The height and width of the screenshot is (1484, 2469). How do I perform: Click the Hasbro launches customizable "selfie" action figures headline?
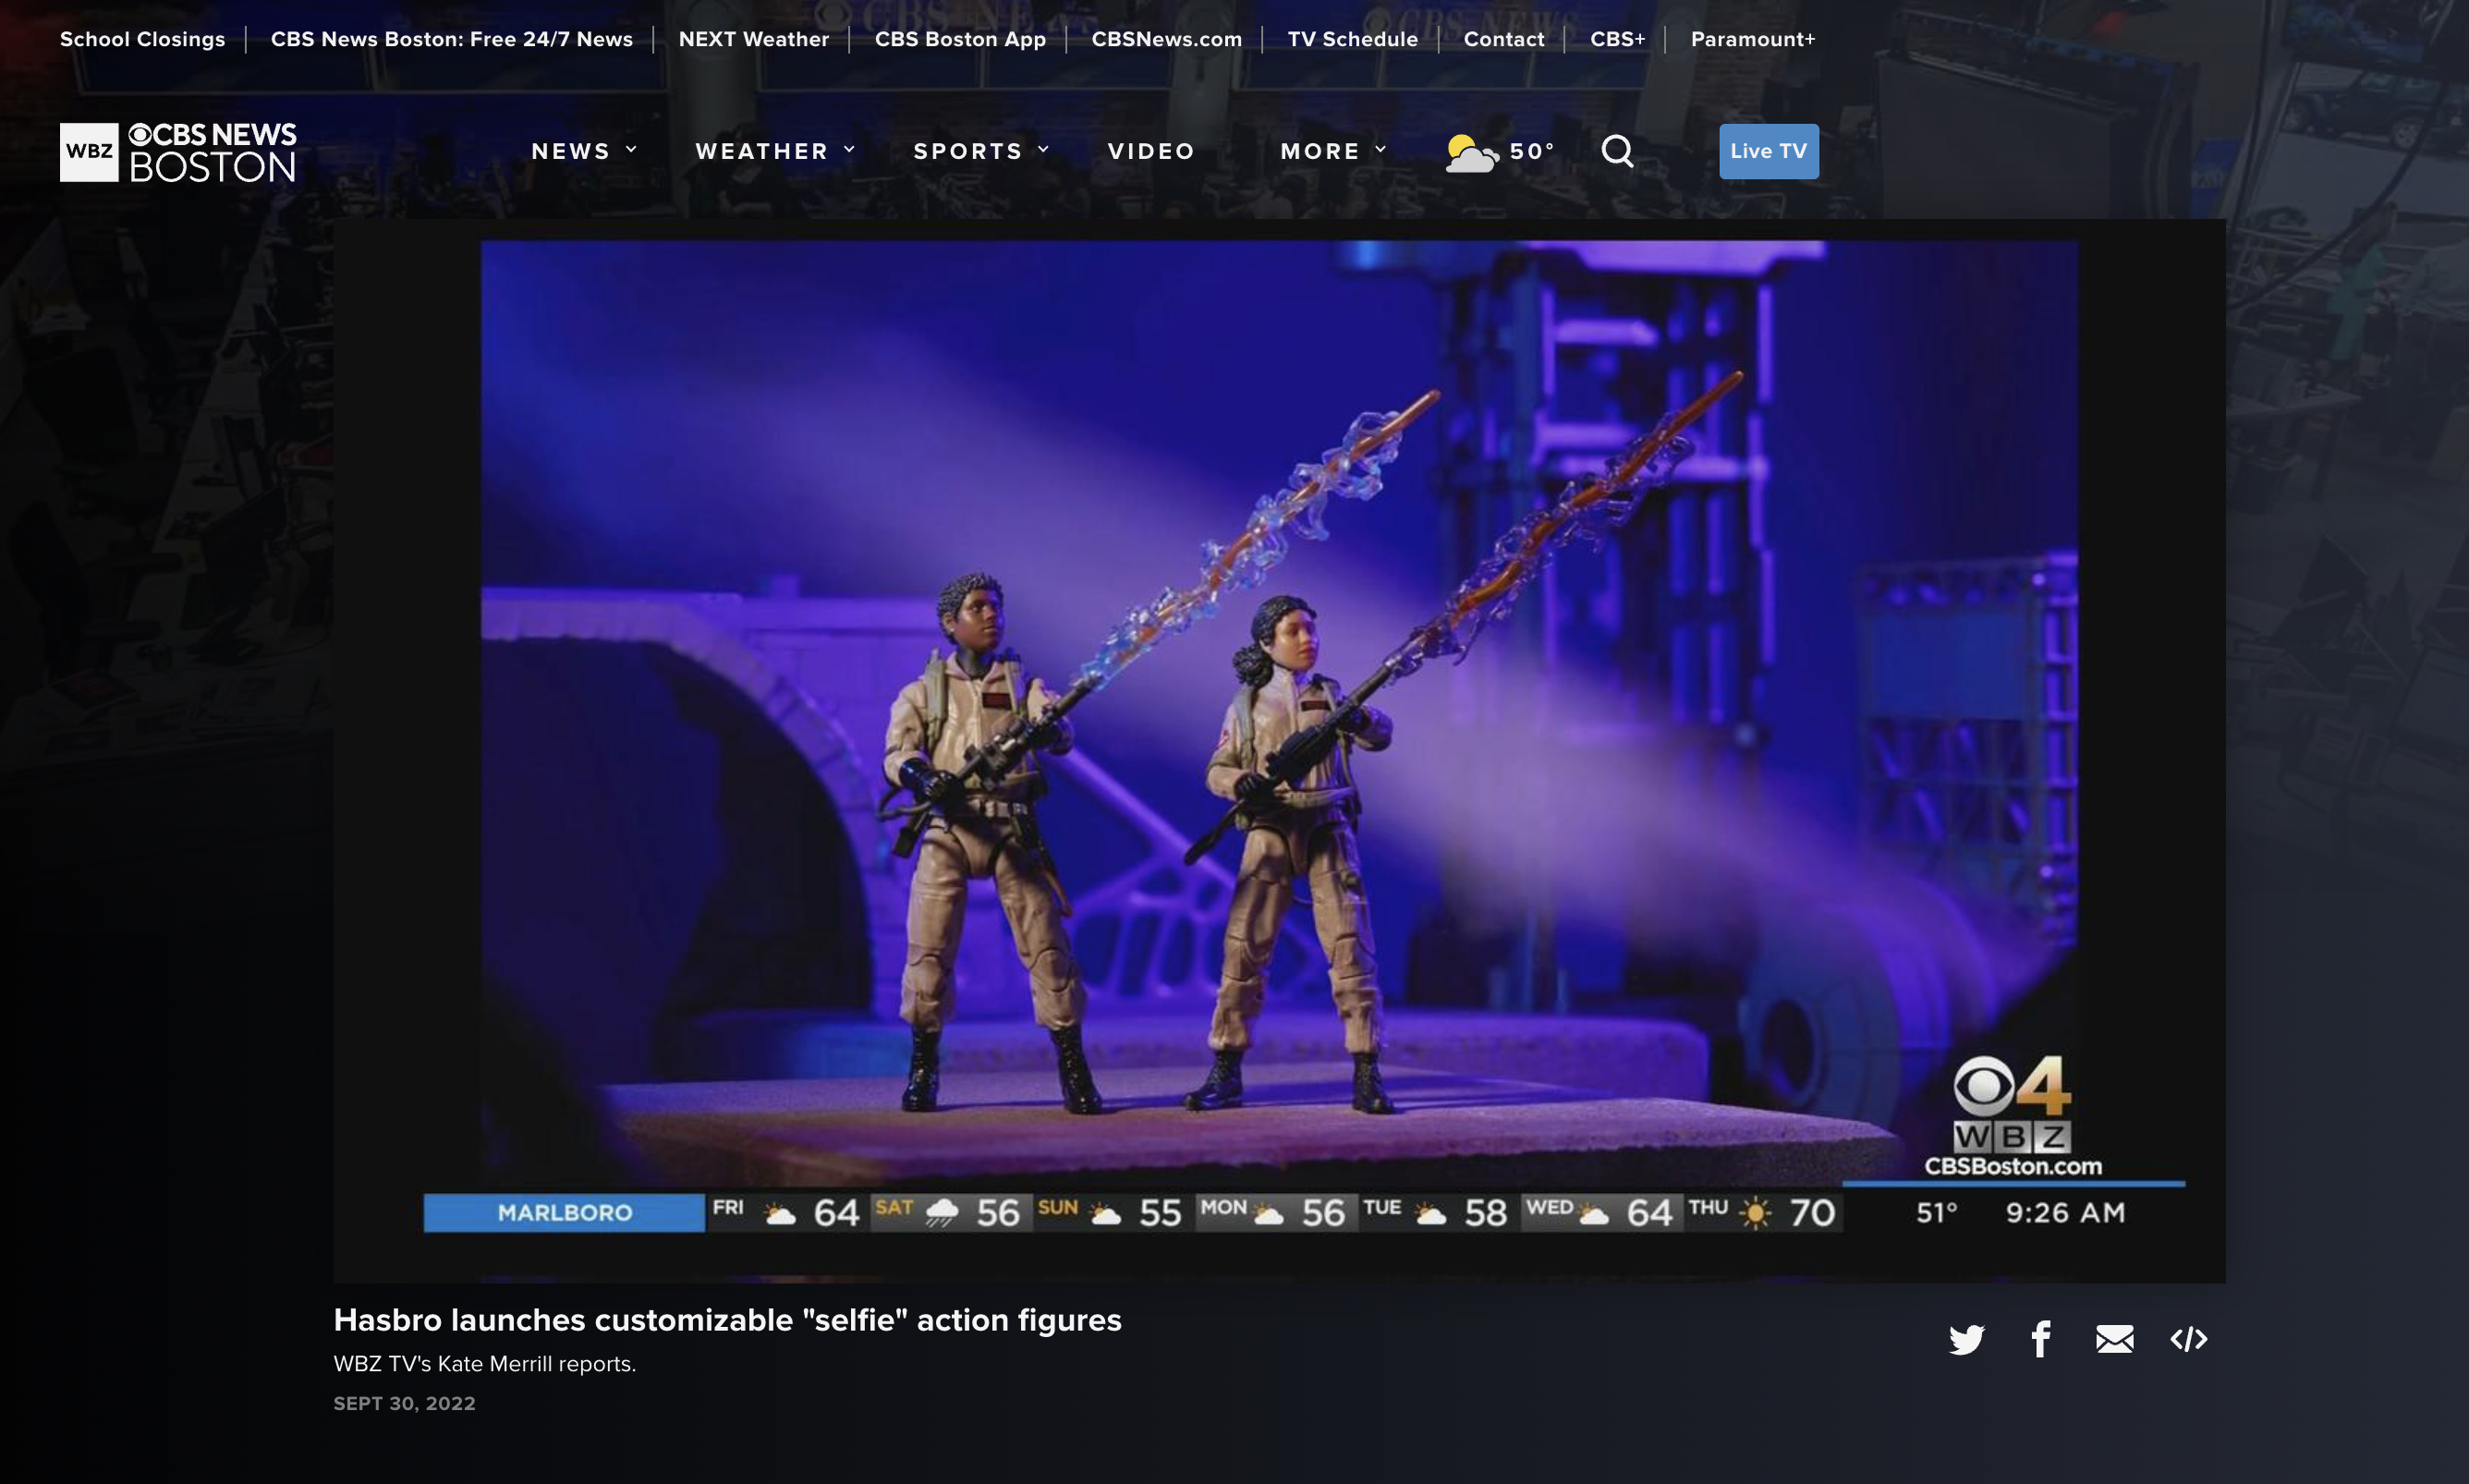(x=727, y=1320)
